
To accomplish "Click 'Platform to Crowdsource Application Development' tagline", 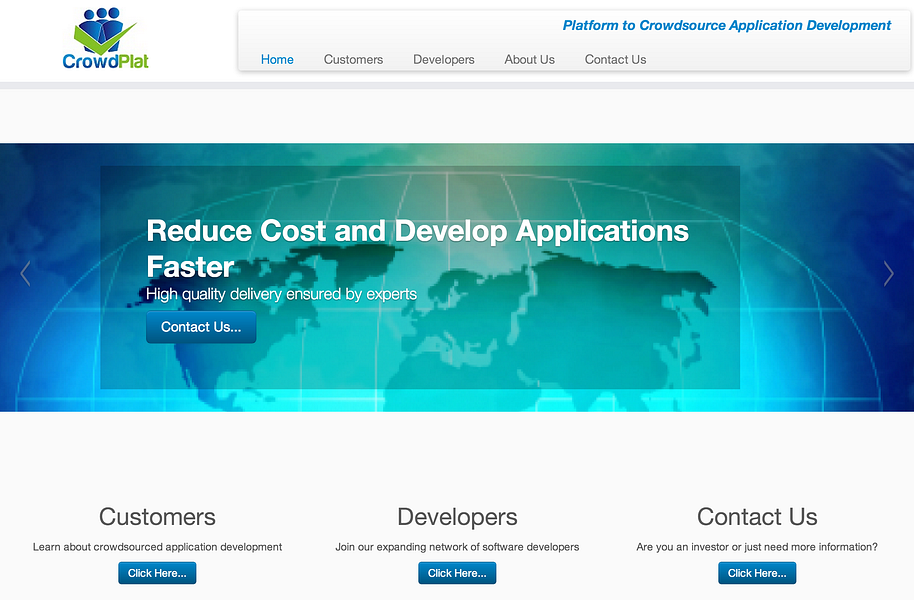I will tap(727, 26).
